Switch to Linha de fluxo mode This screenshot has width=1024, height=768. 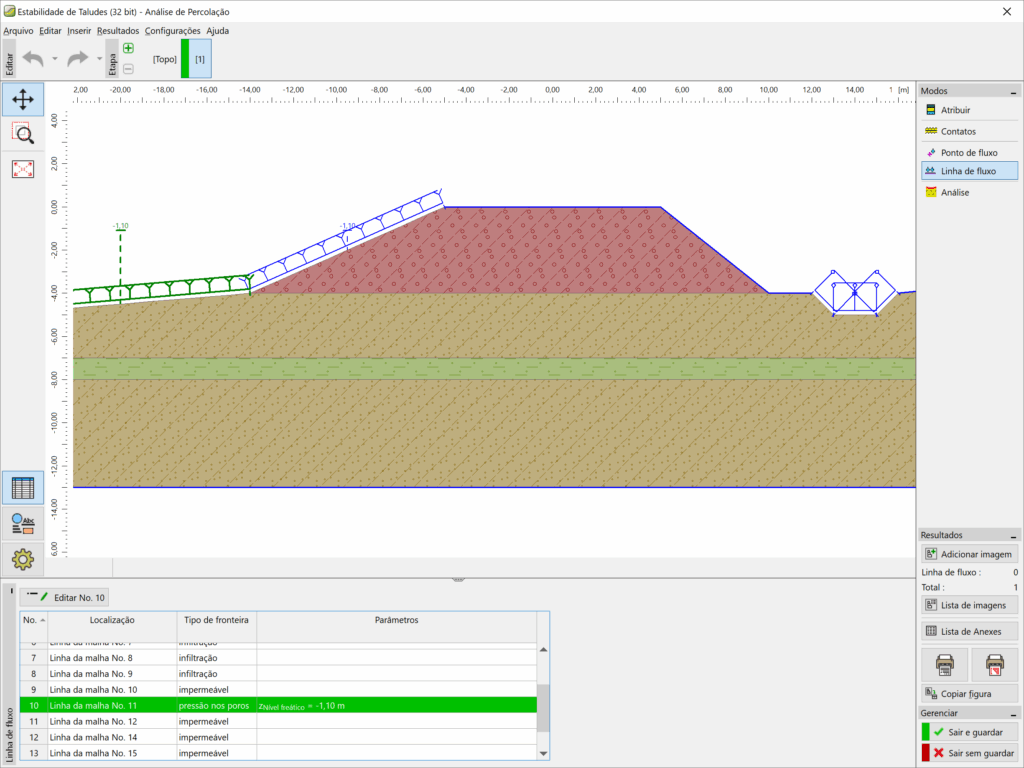[x=969, y=171]
